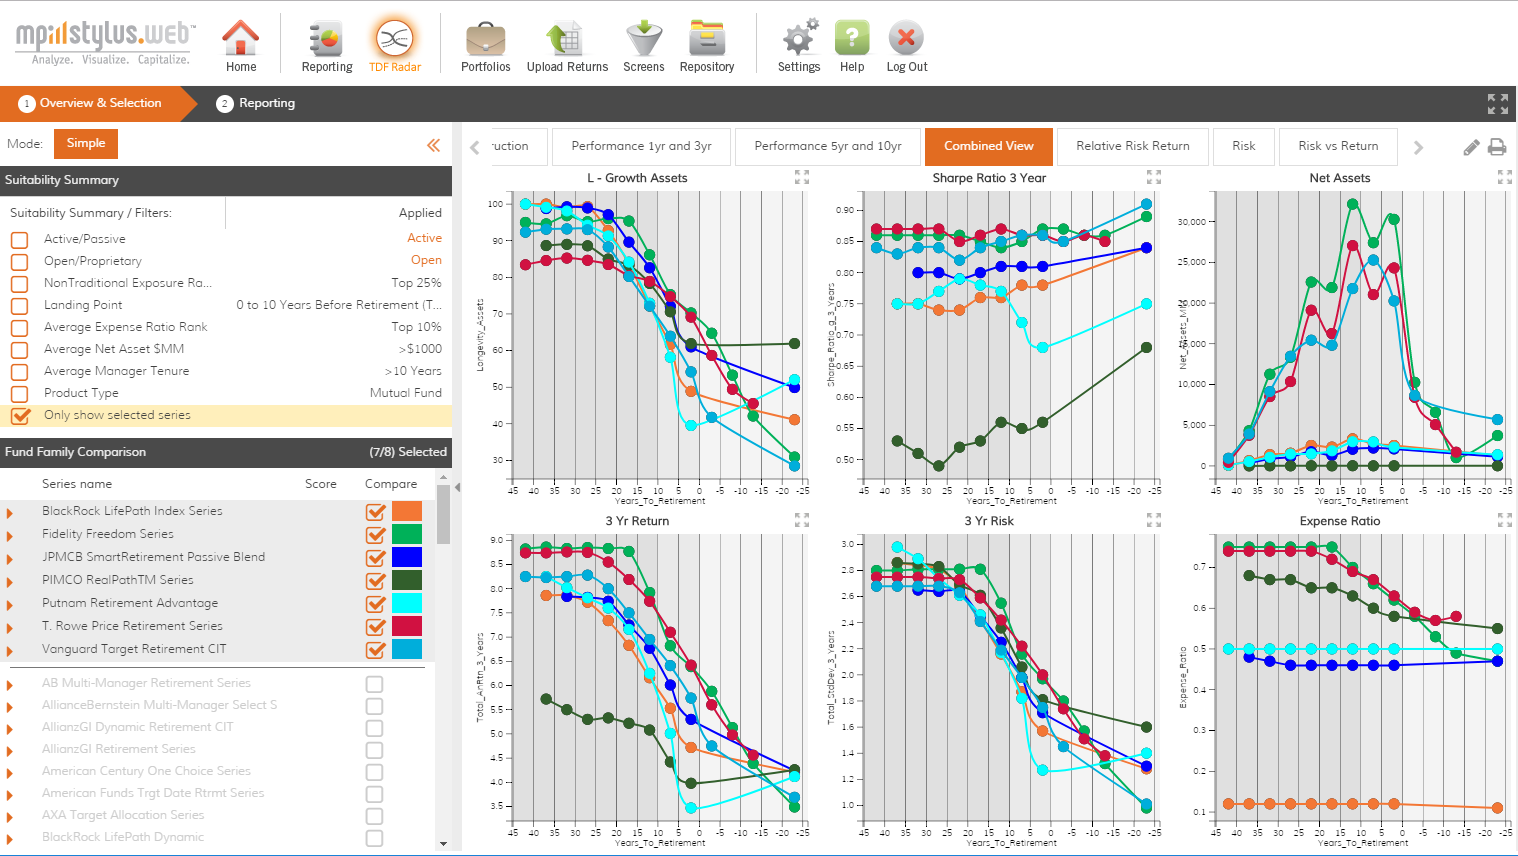Select the Combined View tab
Viewport: 1518px width, 856px height.
pos(989,146)
